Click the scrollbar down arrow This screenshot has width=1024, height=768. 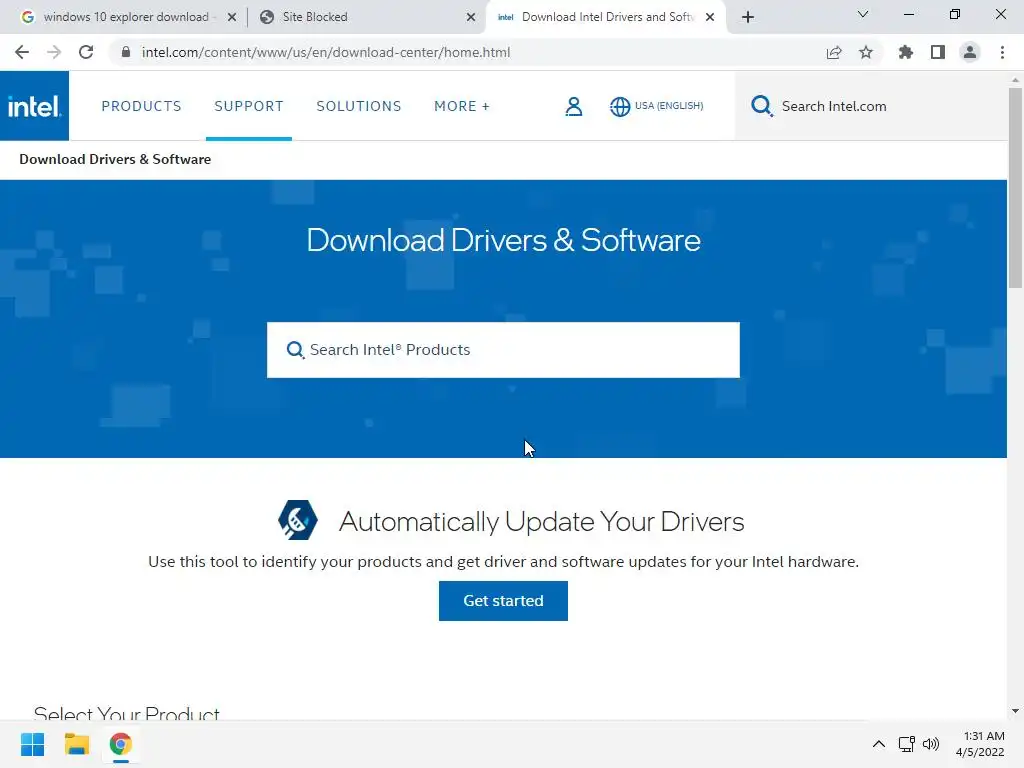[1015, 711]
